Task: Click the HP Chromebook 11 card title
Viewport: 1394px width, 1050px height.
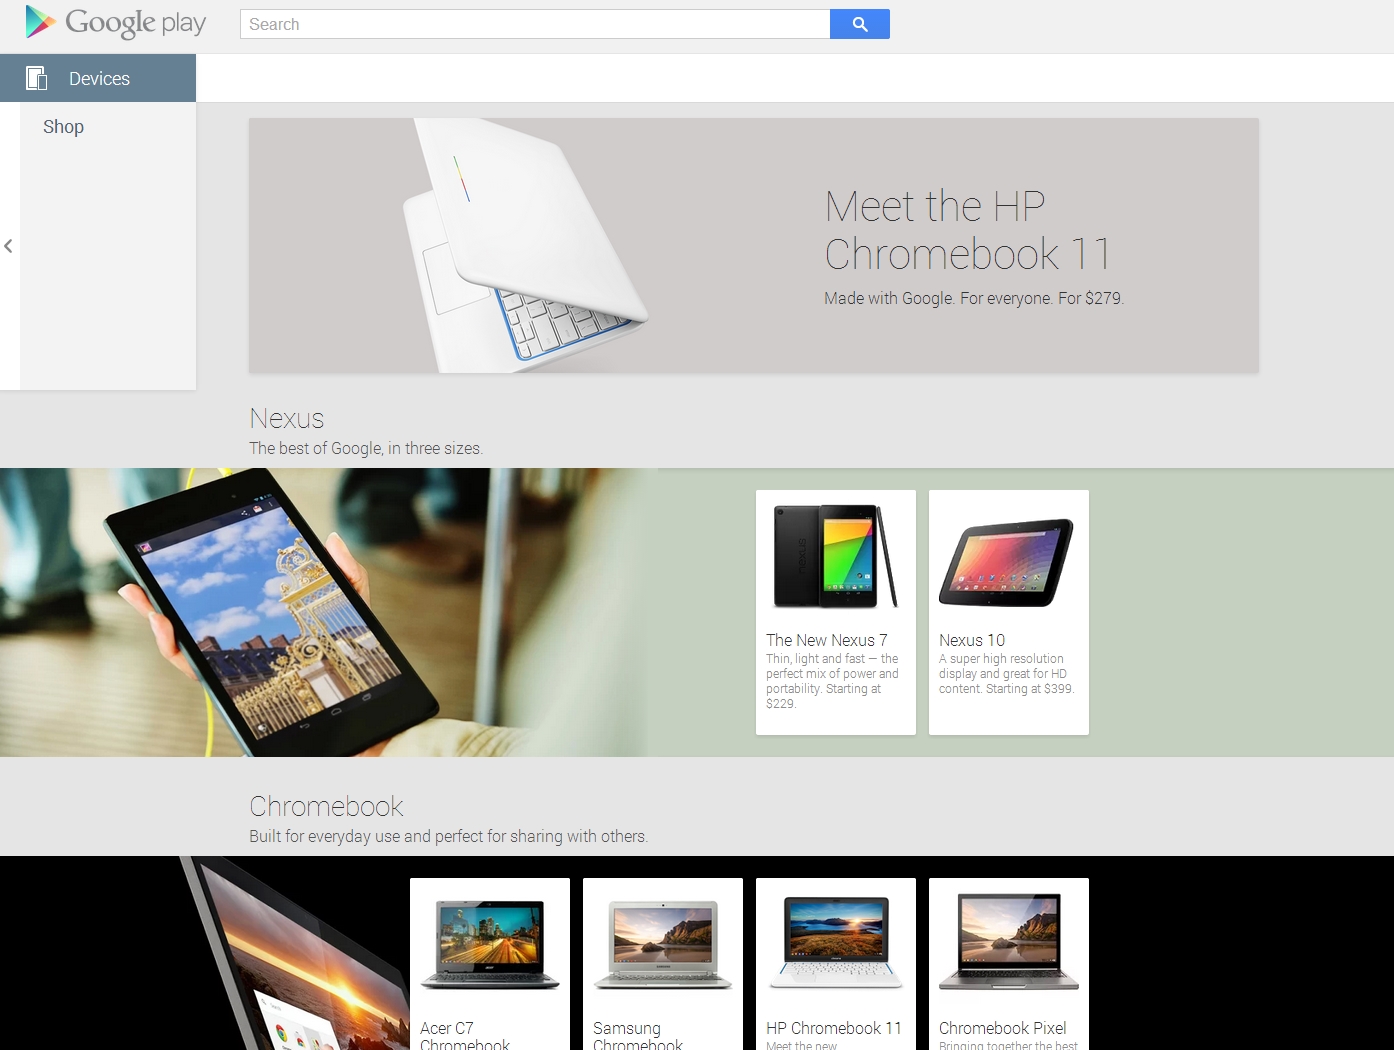Action: [x=834, y=1028]
